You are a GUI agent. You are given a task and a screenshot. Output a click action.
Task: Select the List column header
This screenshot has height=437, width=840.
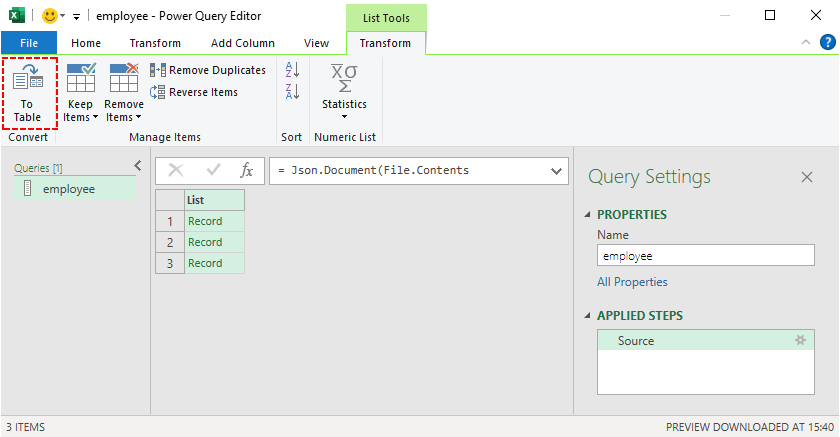pos(214,200)
